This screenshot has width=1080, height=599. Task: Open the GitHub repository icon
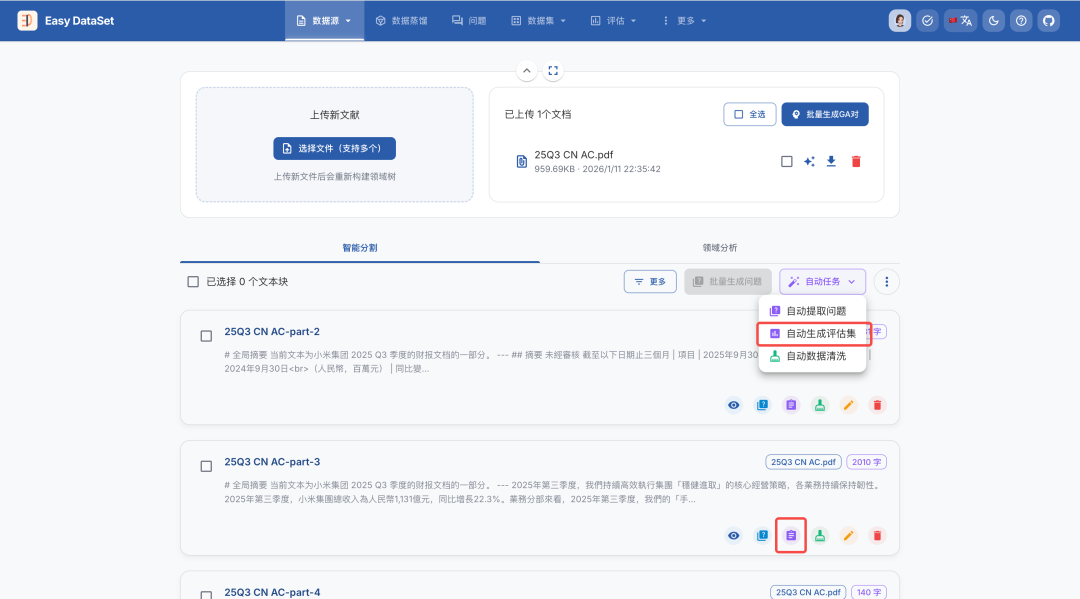(1049, 21)
